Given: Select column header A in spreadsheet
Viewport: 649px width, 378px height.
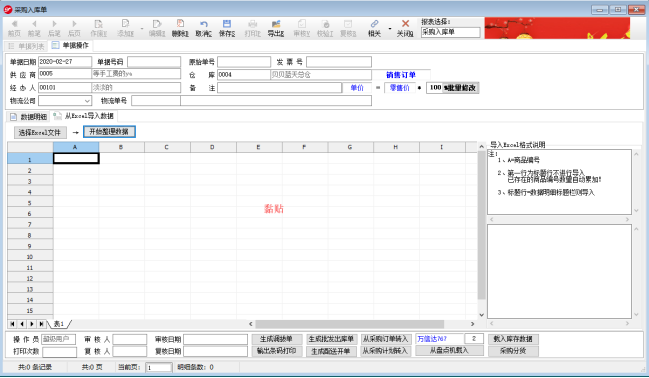Looking at the screenshot, I should (x=76, y=147).
